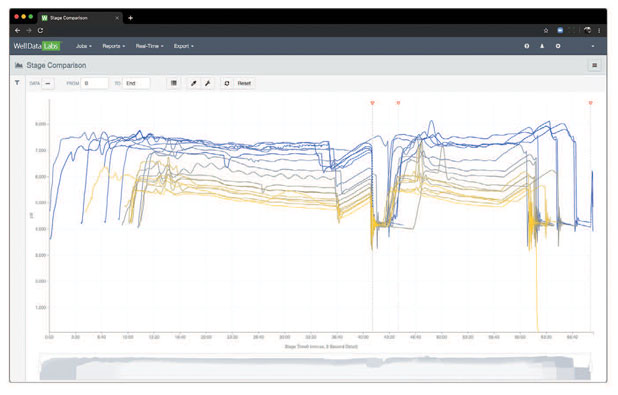The image size is (618, 395).
Task: Open a new browser tab with plus
Action: [x=130, y=18]
